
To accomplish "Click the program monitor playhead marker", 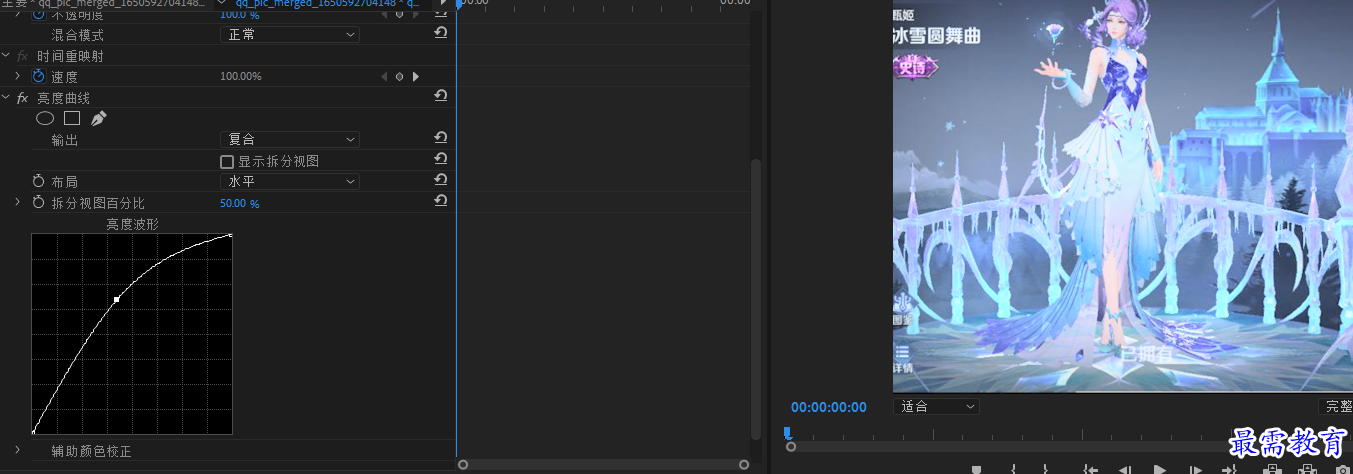I will [787, 433].
